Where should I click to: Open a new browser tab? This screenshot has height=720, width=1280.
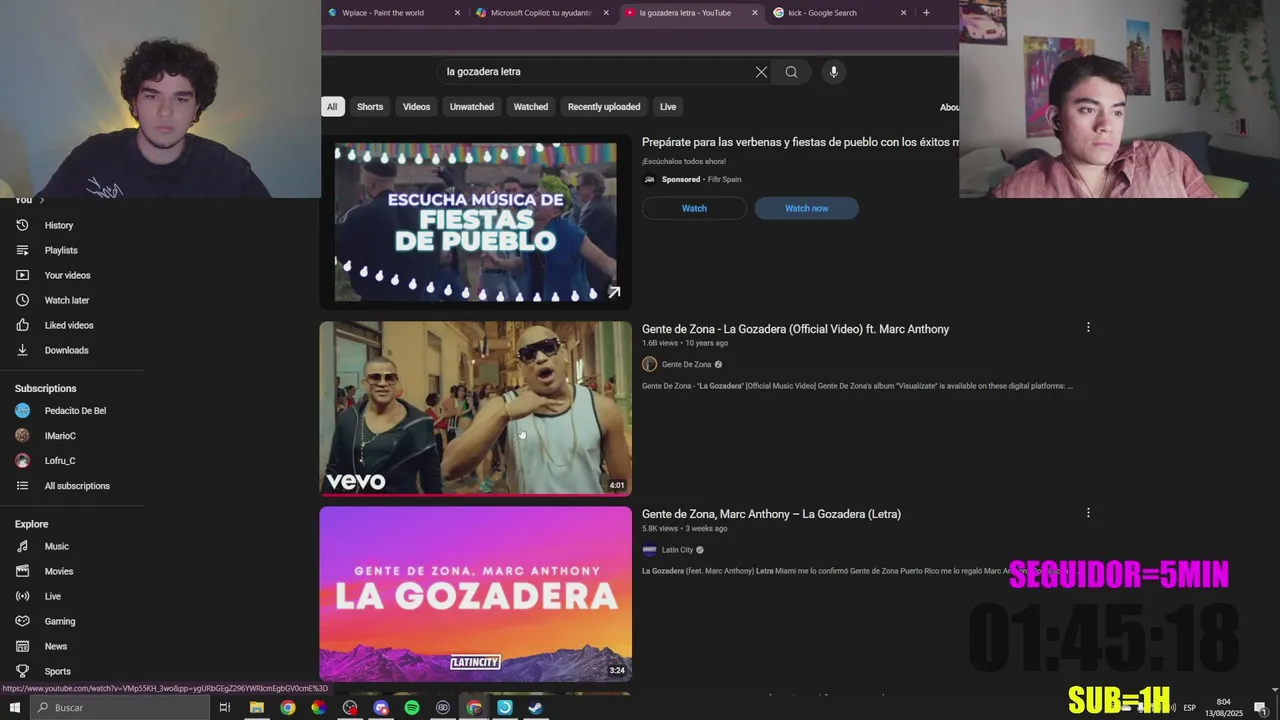926,13
